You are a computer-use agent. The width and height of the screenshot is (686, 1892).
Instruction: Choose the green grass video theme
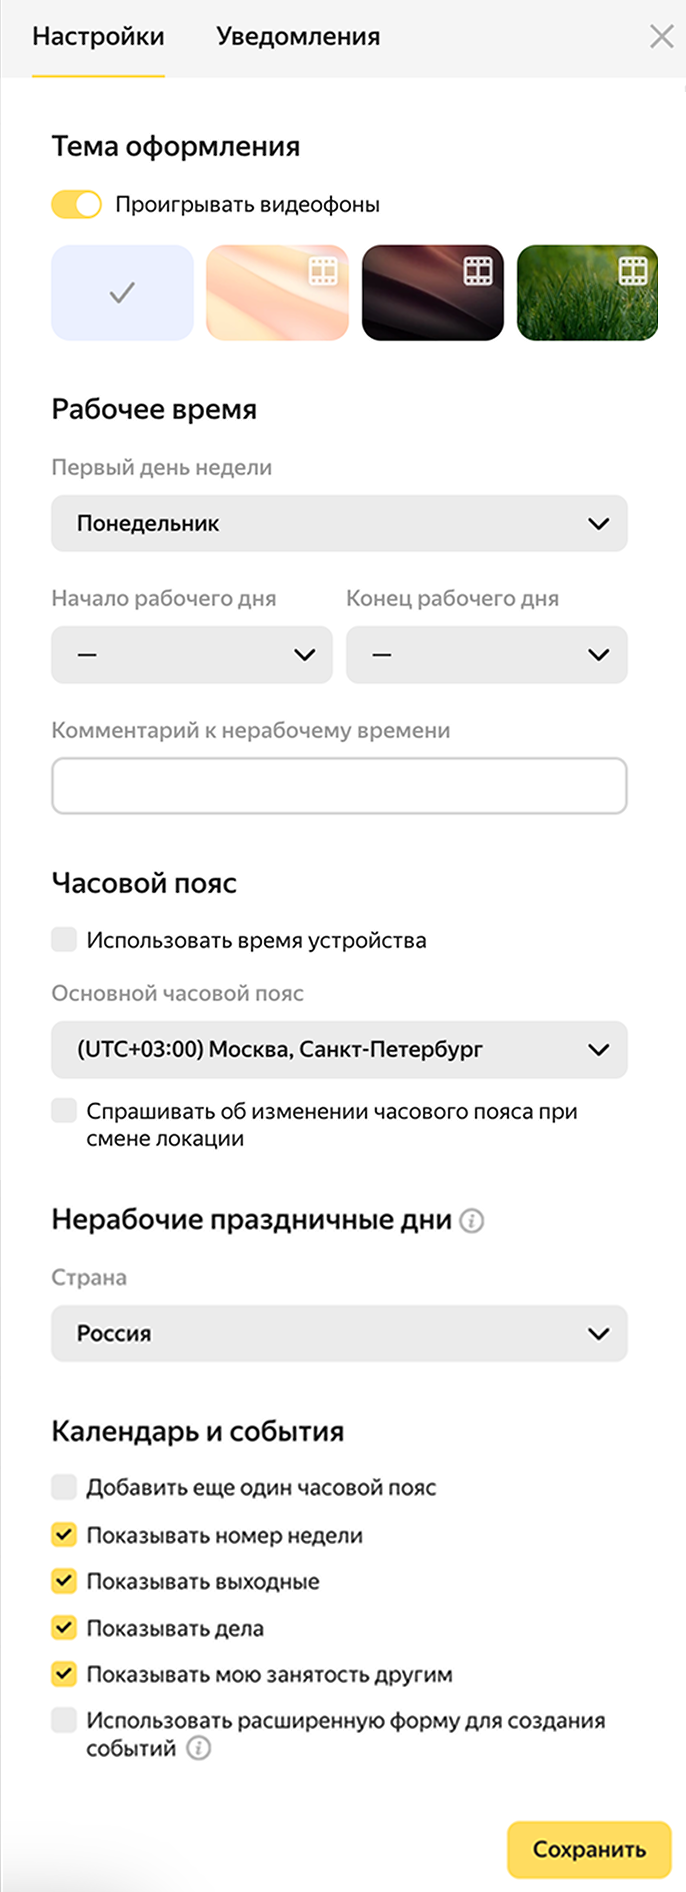click(x=587, y=293)
